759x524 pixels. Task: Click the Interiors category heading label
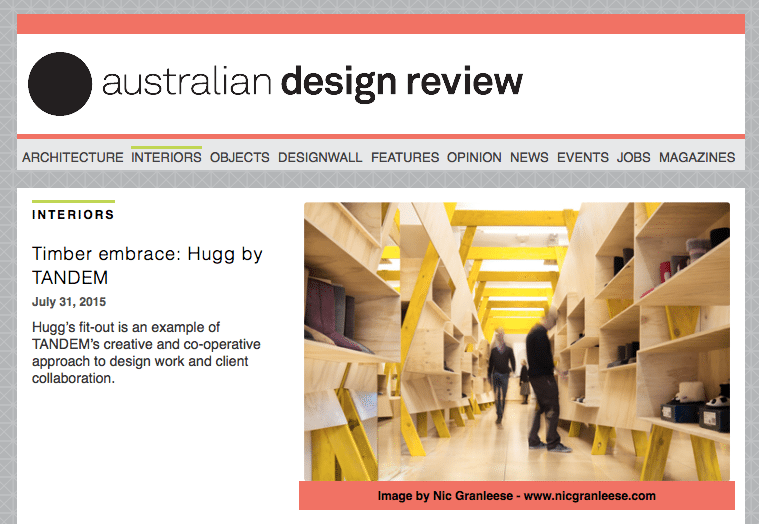pyautogui.click(x=73, y=215)
